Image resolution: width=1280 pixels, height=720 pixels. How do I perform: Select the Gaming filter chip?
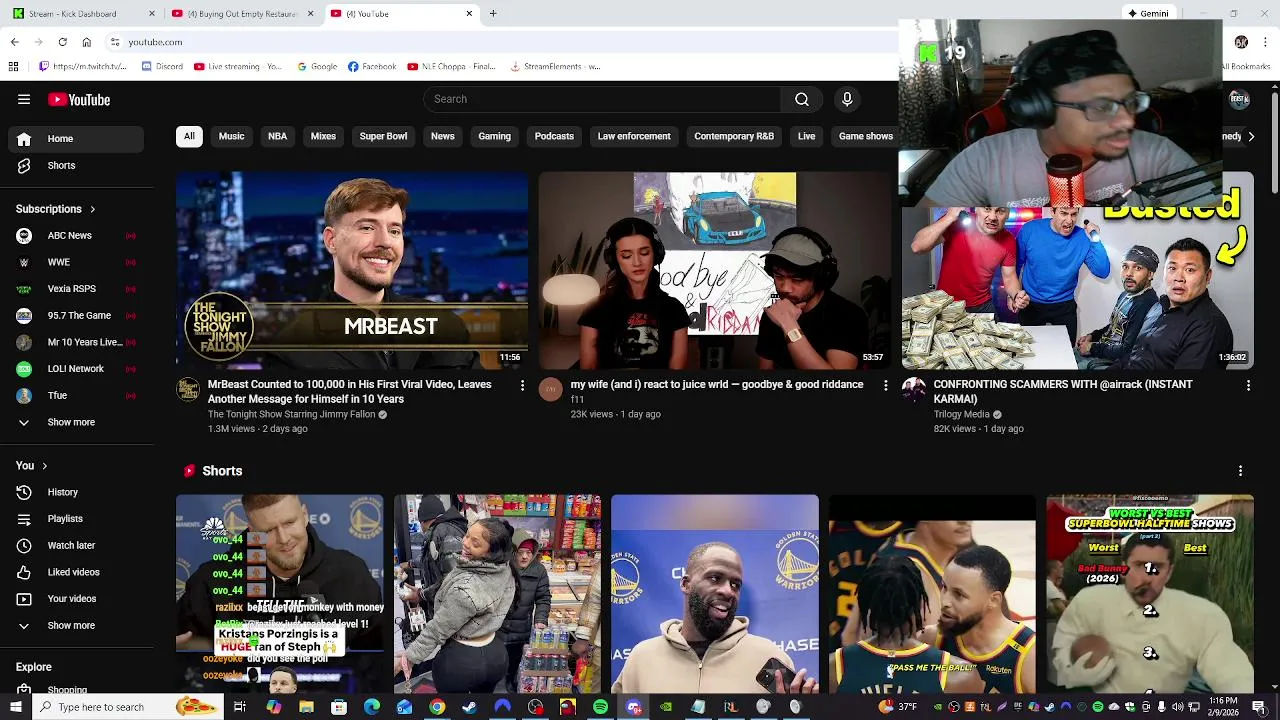pos(494,136)
